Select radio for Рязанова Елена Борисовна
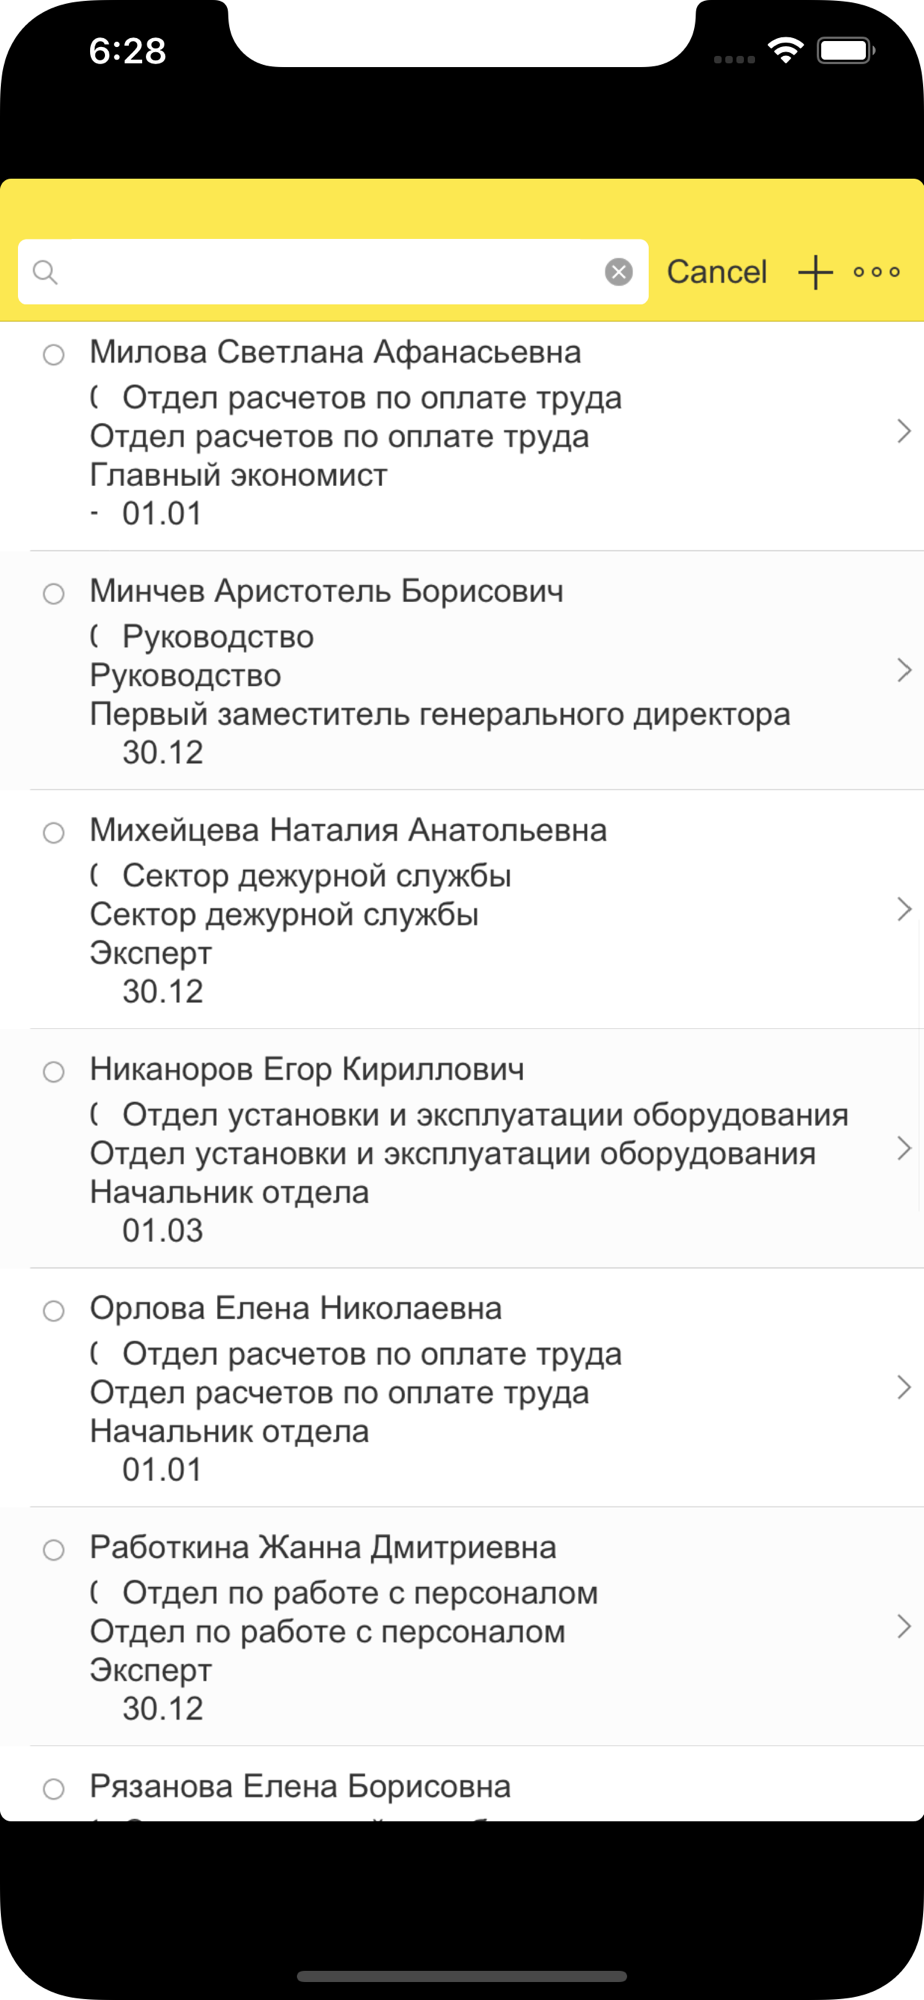 click(x=54, y=1789)
